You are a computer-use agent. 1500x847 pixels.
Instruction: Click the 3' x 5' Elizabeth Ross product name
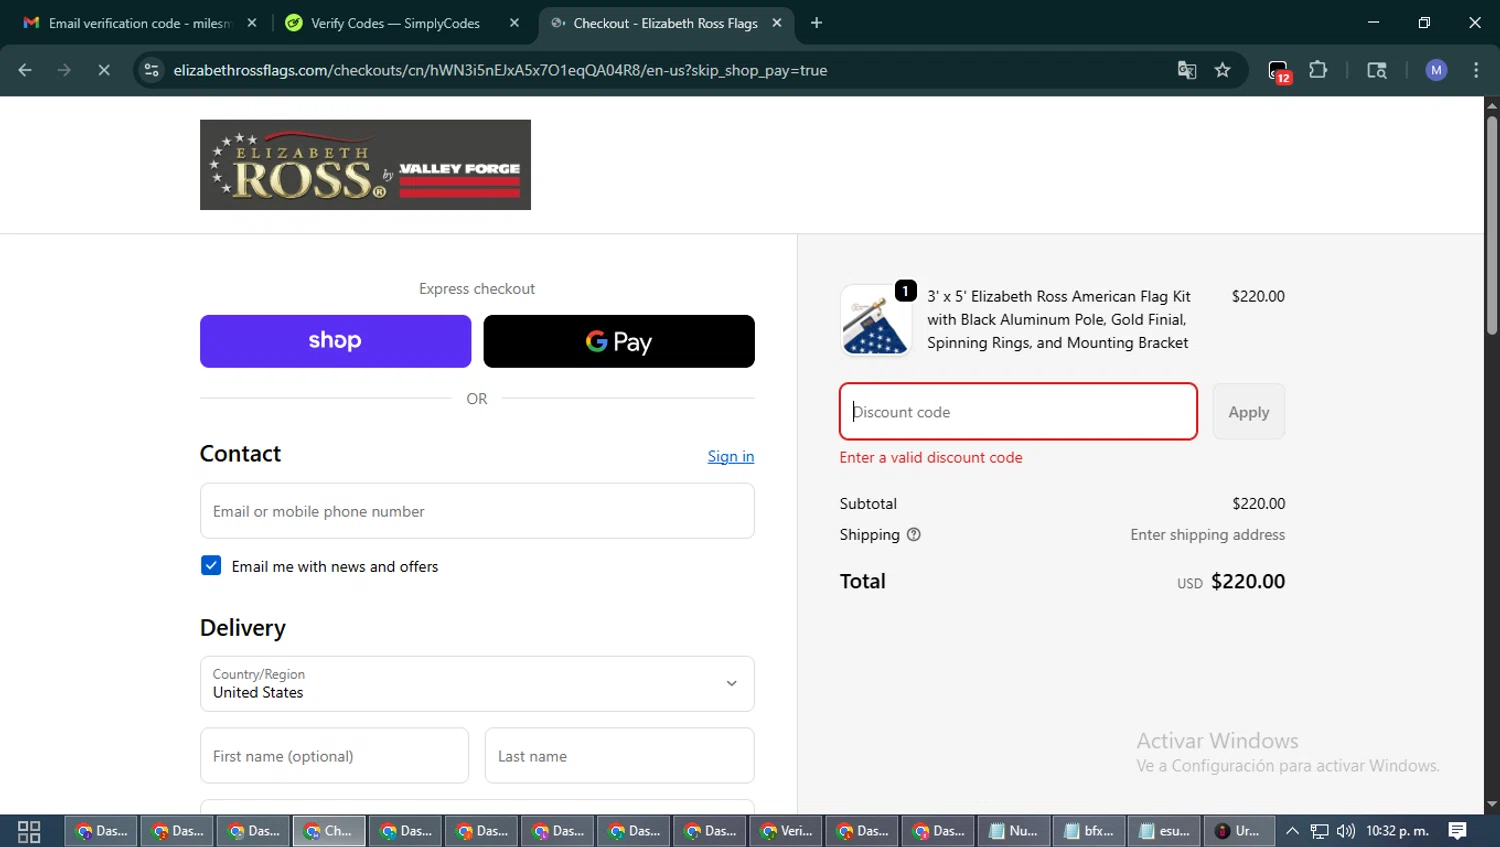pos(1059,320)
